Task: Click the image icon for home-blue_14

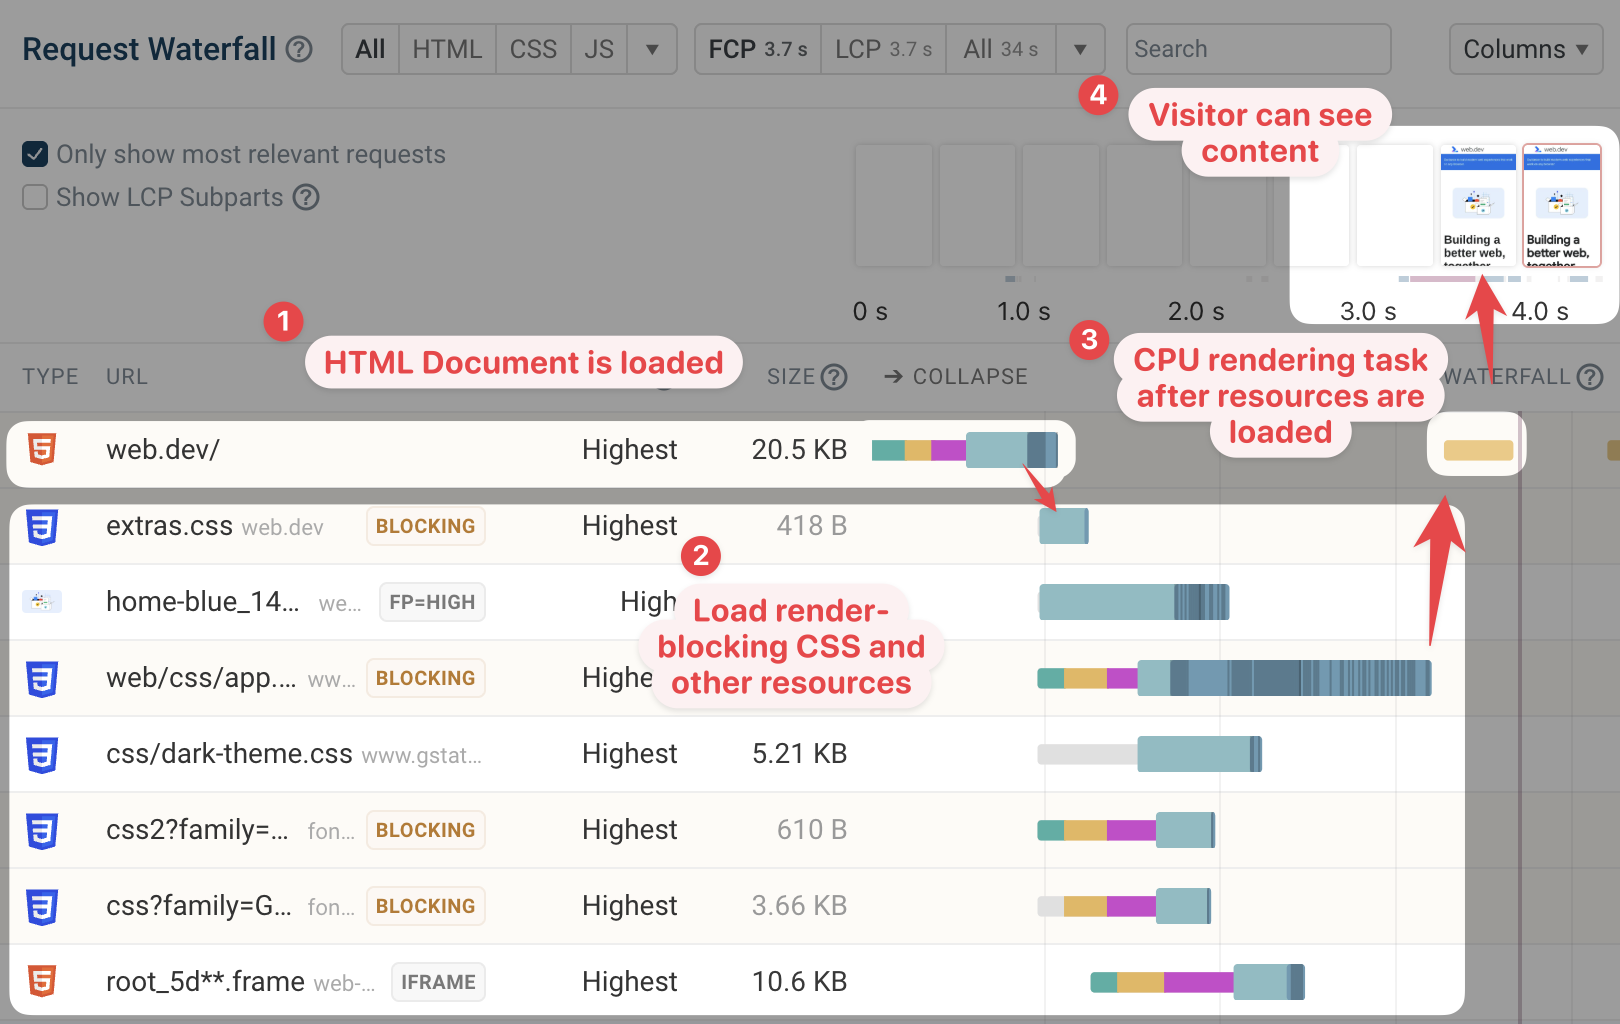Action: [42, 602]
